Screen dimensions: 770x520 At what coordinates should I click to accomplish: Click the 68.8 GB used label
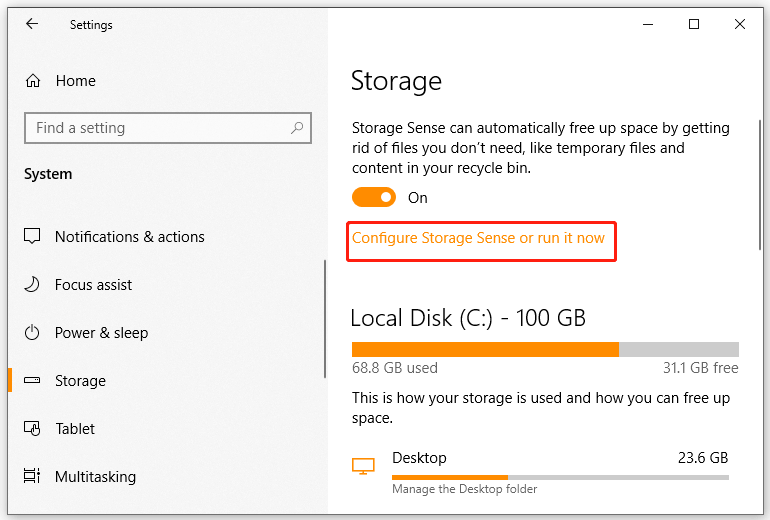pyautogui.click(x=394, y=368)
